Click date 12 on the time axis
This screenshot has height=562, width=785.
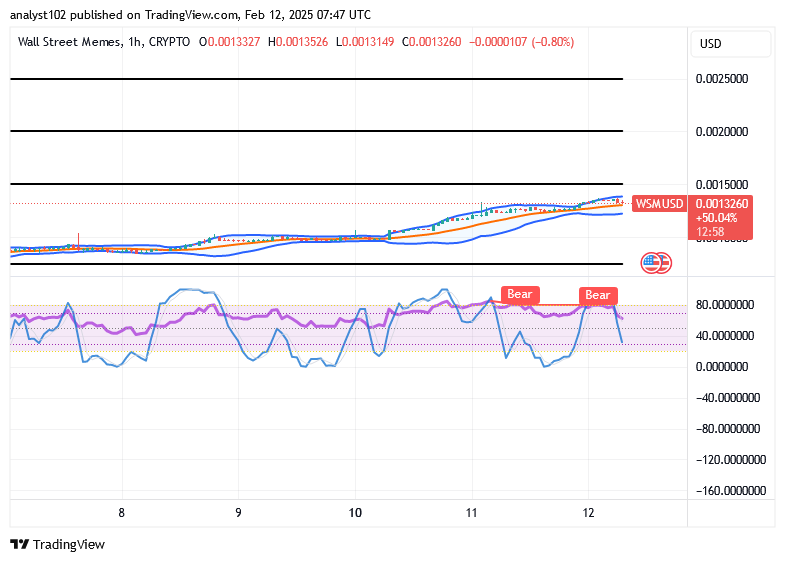(588, 513)
